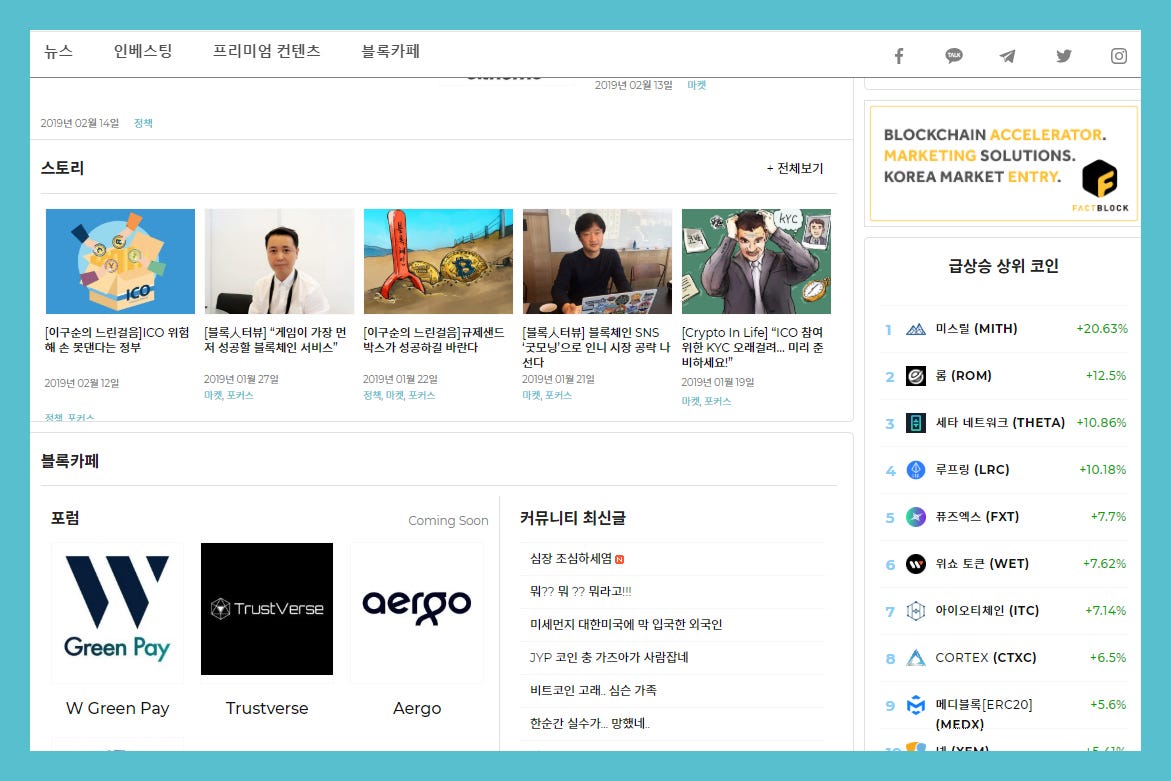Open the man in white shirt thumbnail
This screenshot has height=781, width=1171.
click(x=279, y=261)
